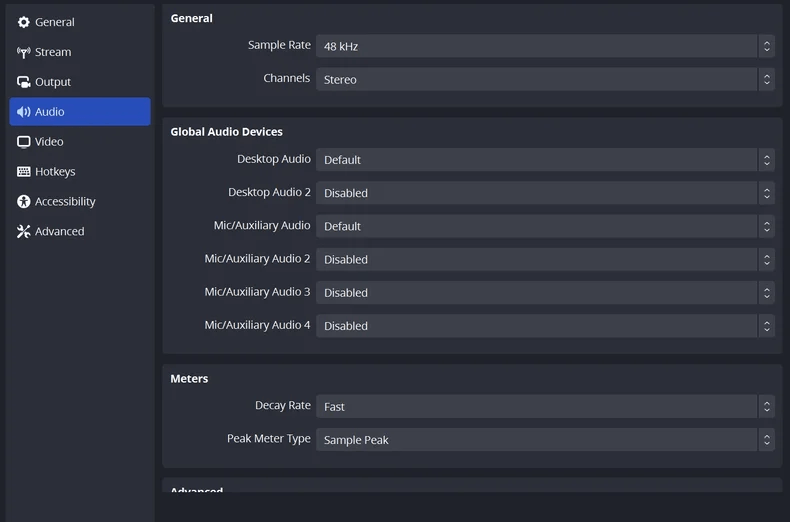Open Accessibility settings label
This screenshot has width=790, height=522.
tap(65, 202)
